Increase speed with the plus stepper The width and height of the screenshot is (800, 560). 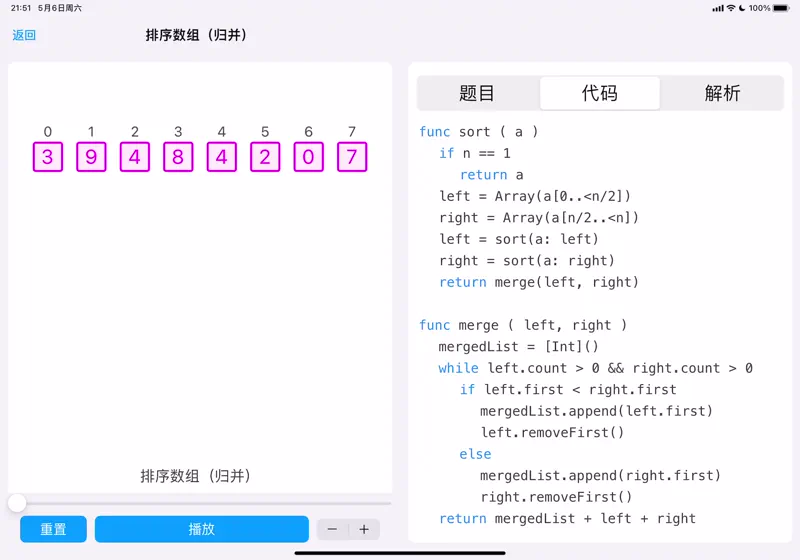click(364, 529)
